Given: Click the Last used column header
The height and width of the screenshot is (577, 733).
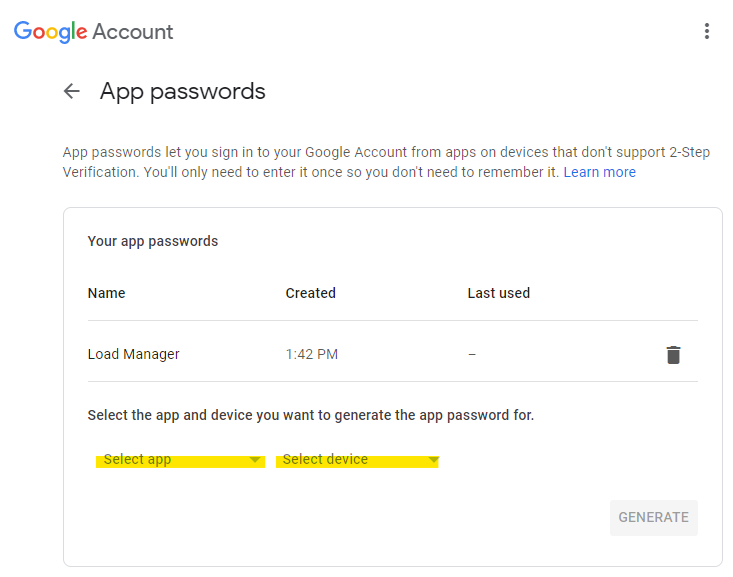Looking at the screenshot, I should coord(498,293).
